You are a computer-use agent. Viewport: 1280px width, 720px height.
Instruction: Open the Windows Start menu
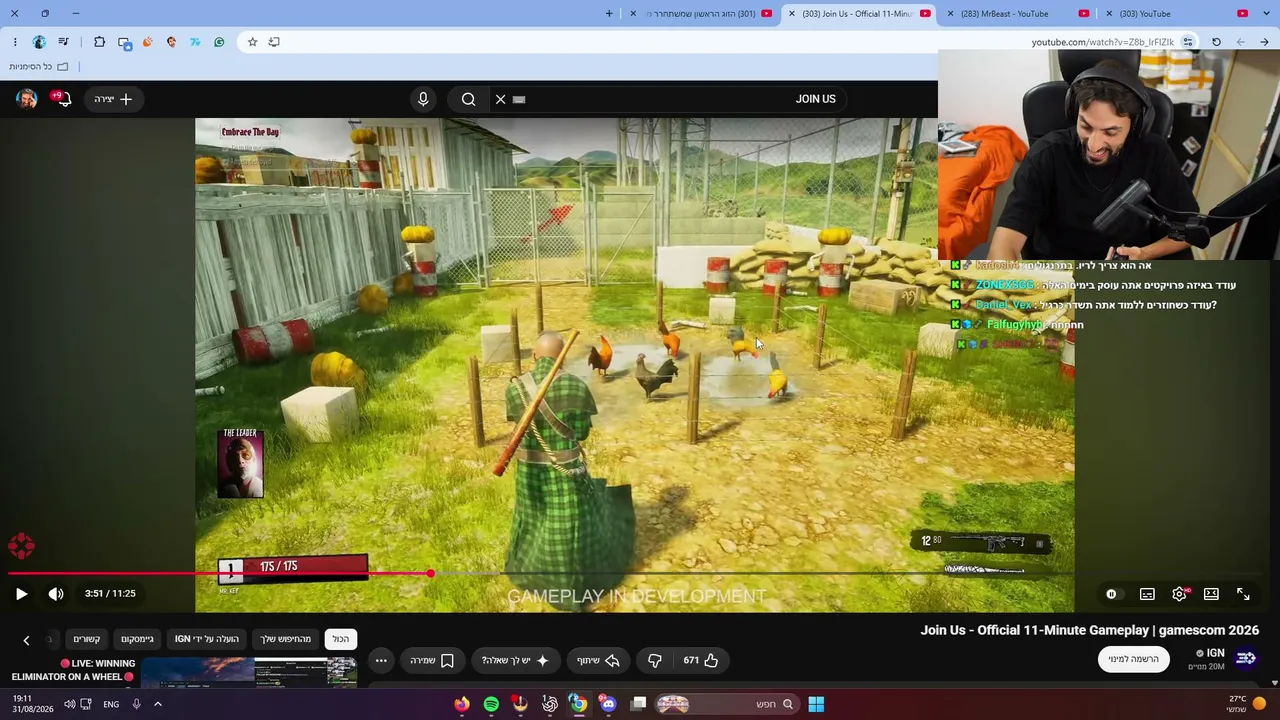point(816,704)
